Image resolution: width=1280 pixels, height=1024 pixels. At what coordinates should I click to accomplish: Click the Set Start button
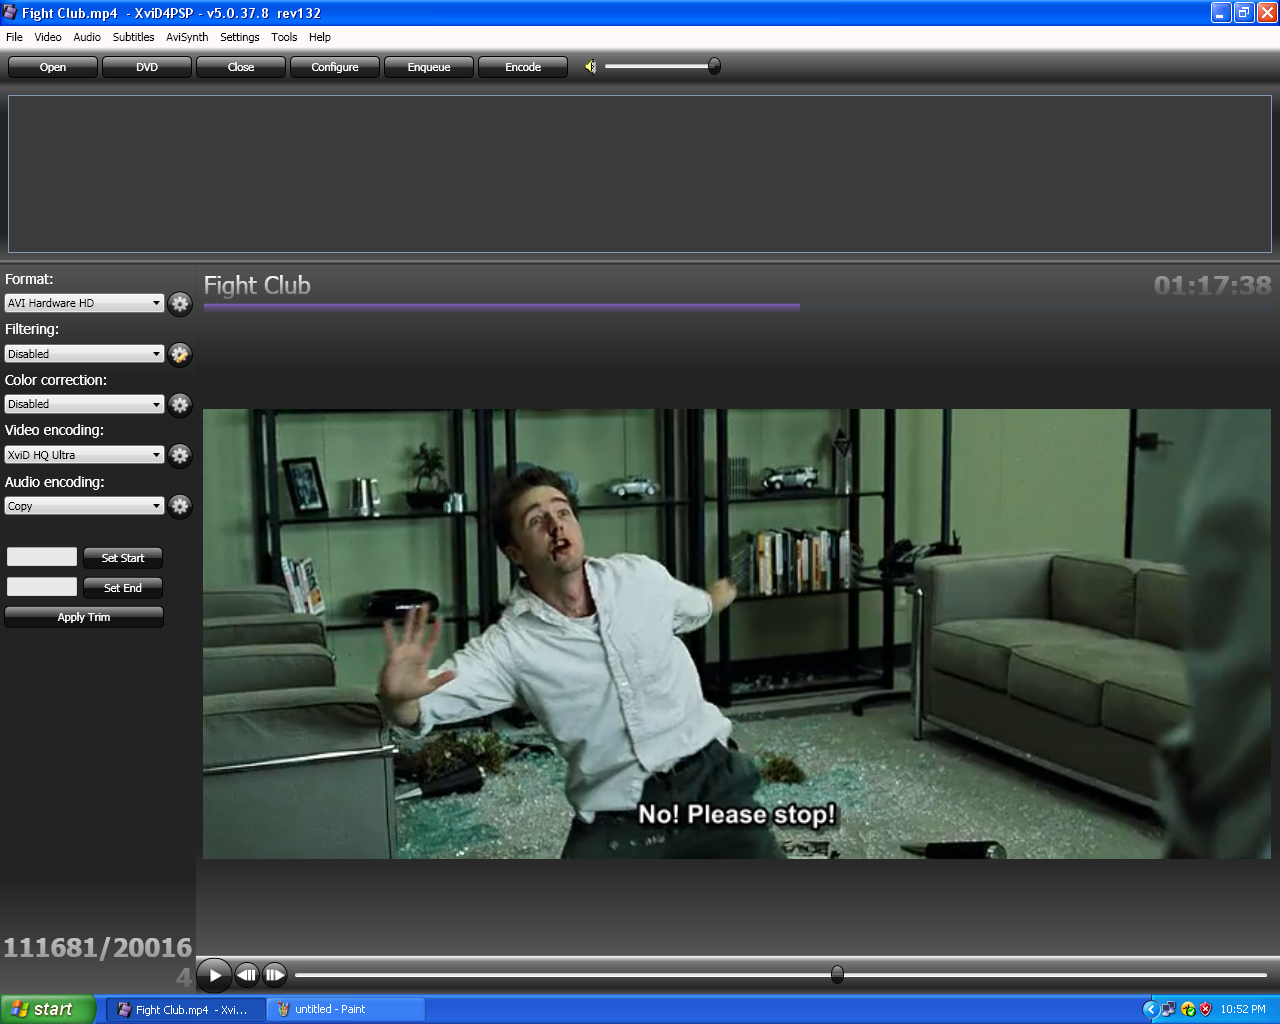tap(123, 558)
